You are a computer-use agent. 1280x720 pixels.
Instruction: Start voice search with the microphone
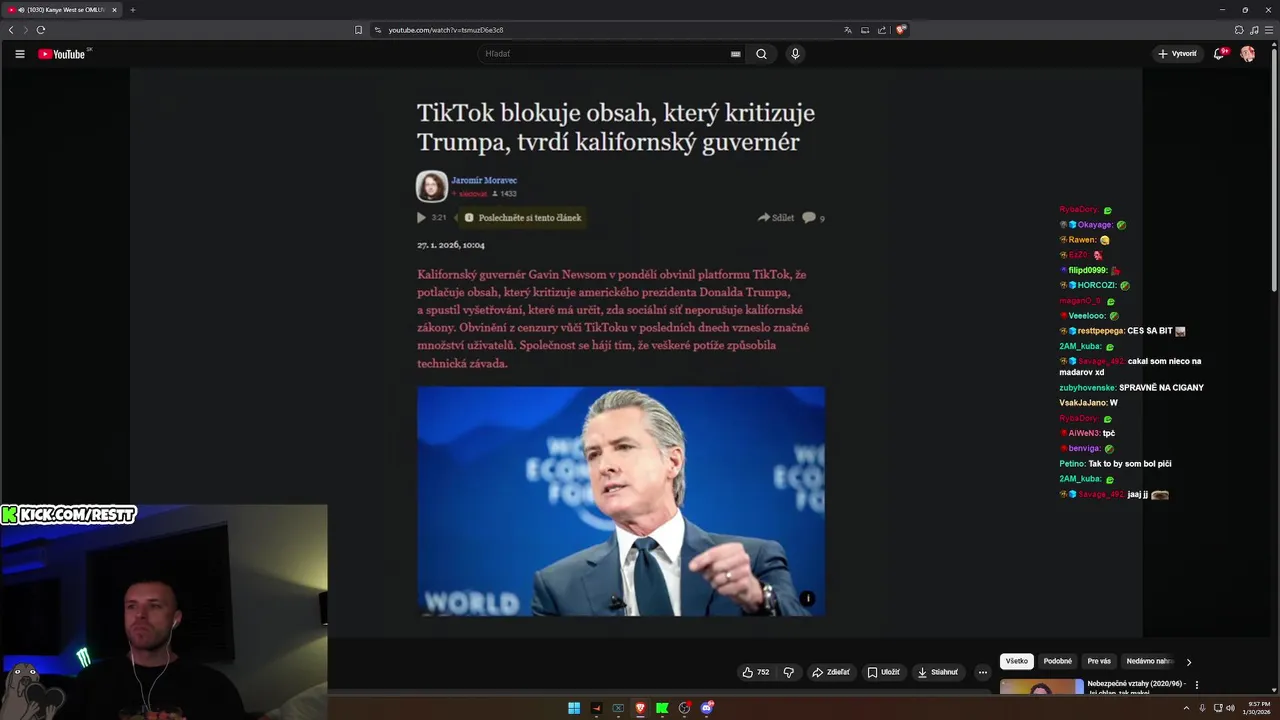(795, 54)
